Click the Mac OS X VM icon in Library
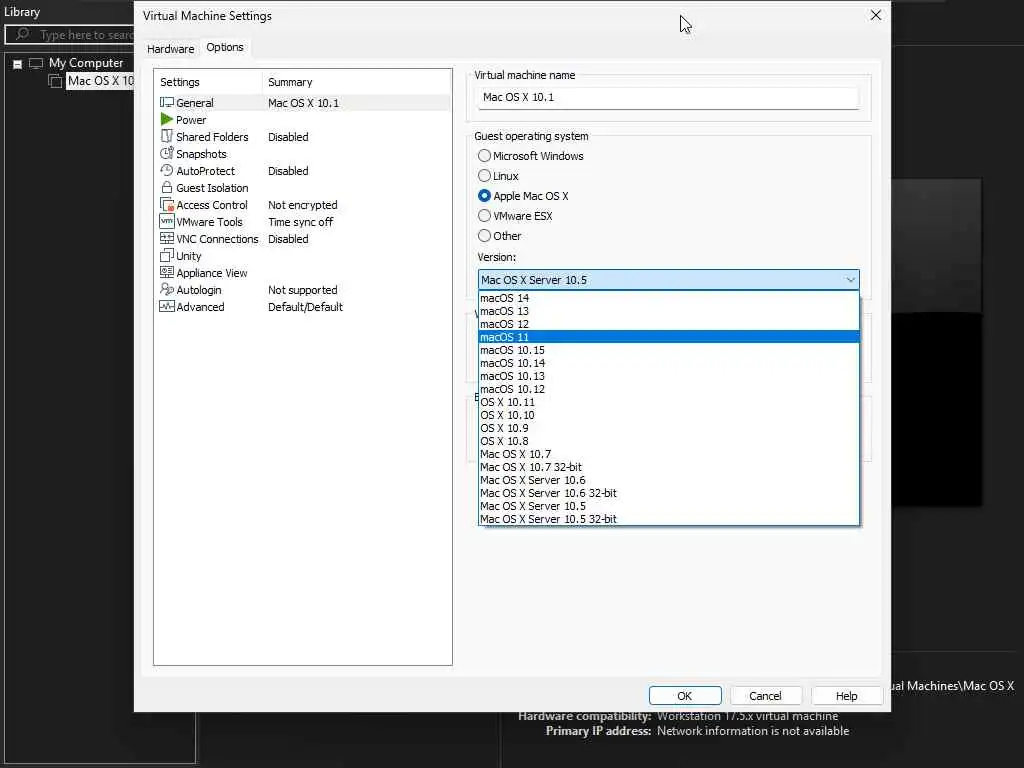 pos(56,81)
